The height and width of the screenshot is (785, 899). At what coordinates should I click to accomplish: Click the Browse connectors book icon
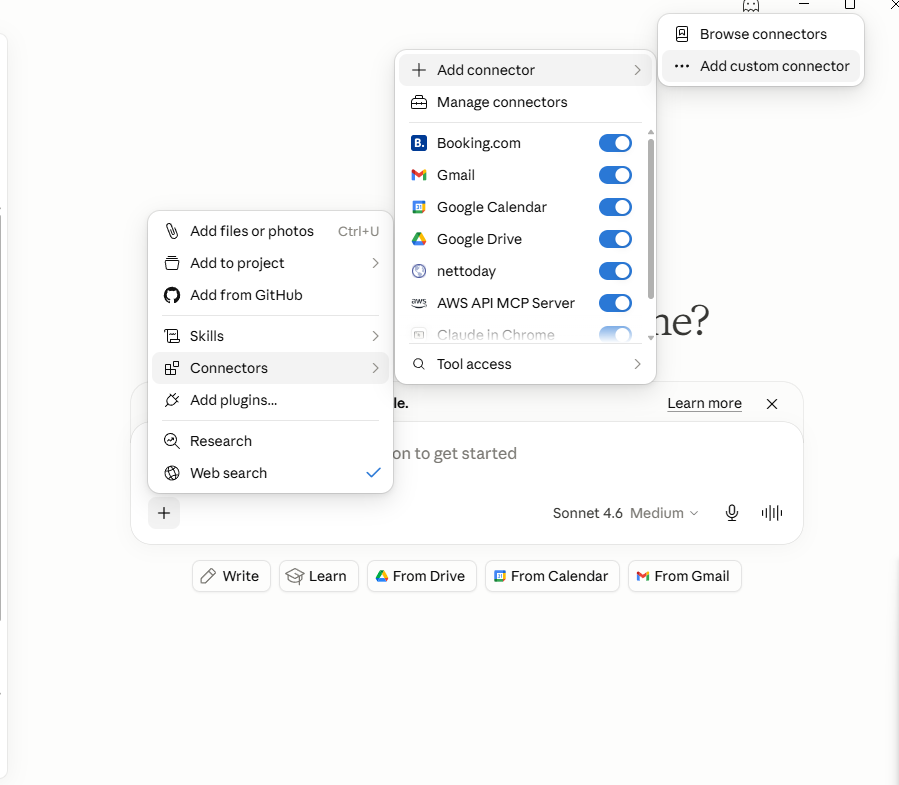(682, 34)
